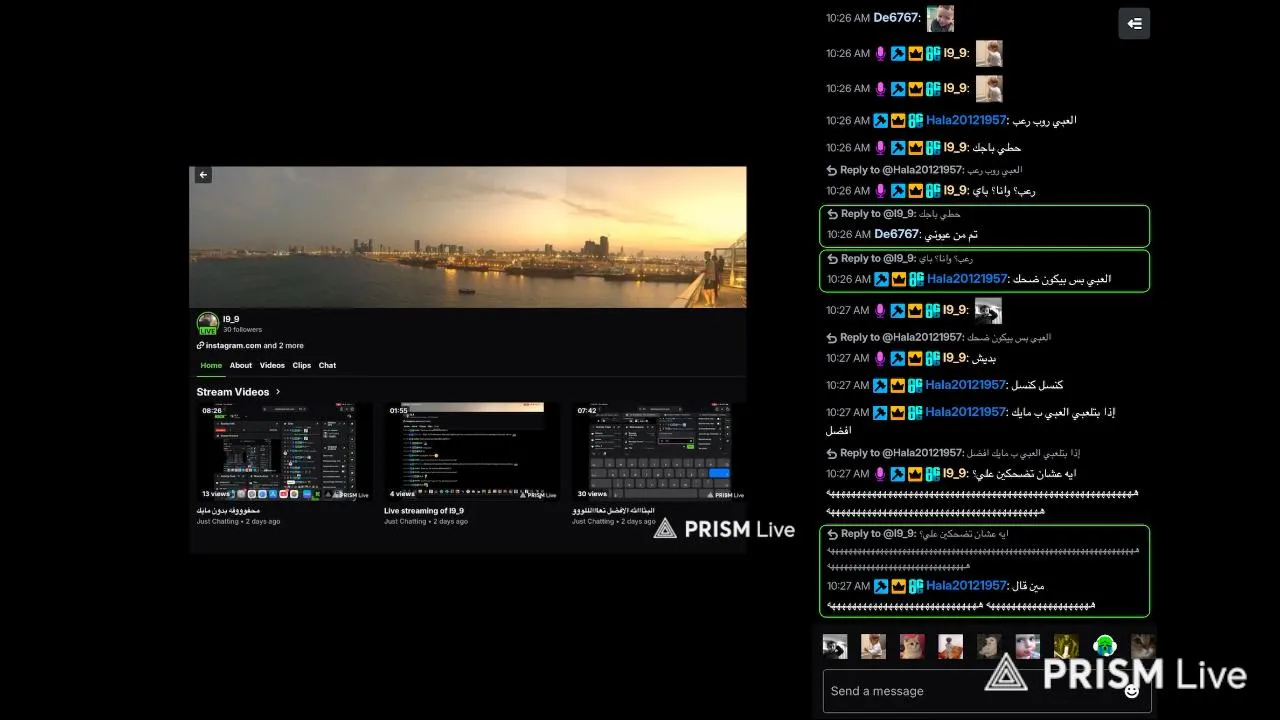Pick the close-up baby face emote
1280x720 pixels.
[x=1027, y=646]
